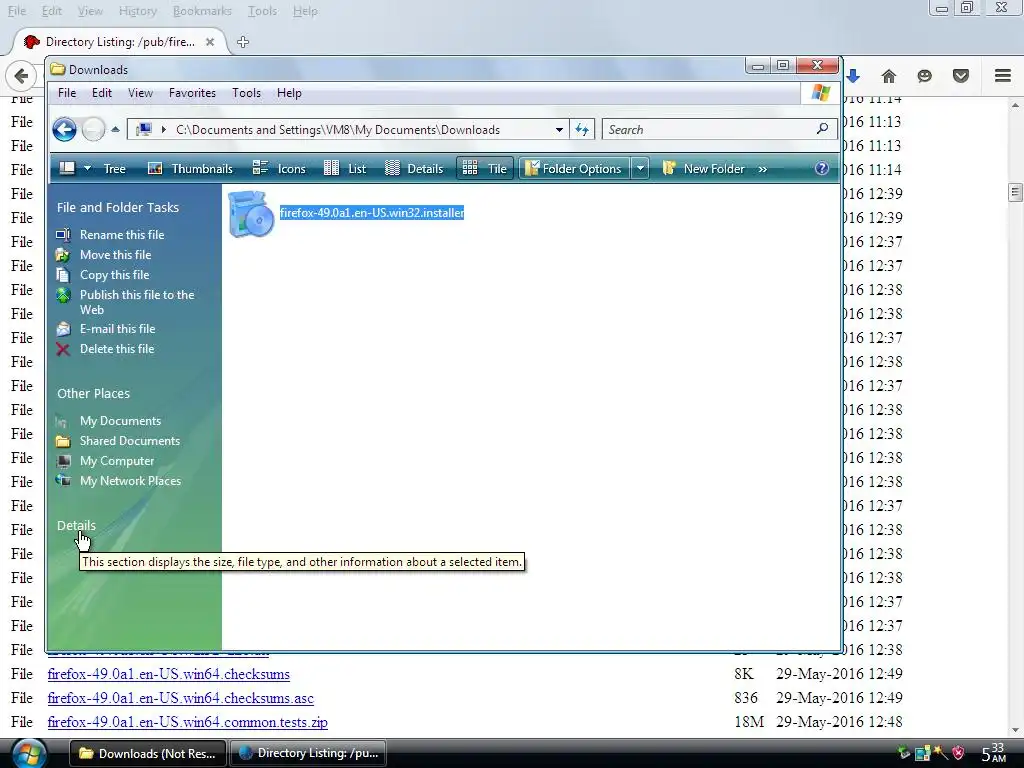1024x768 pixels.
Task: Open the layout pane dropdown arrow
Action: pos(88,168)
